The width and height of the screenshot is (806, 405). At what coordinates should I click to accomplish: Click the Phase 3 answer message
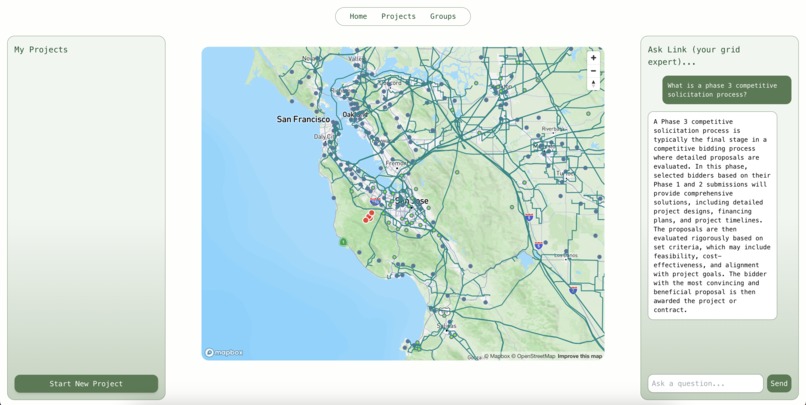click(712, 216)
